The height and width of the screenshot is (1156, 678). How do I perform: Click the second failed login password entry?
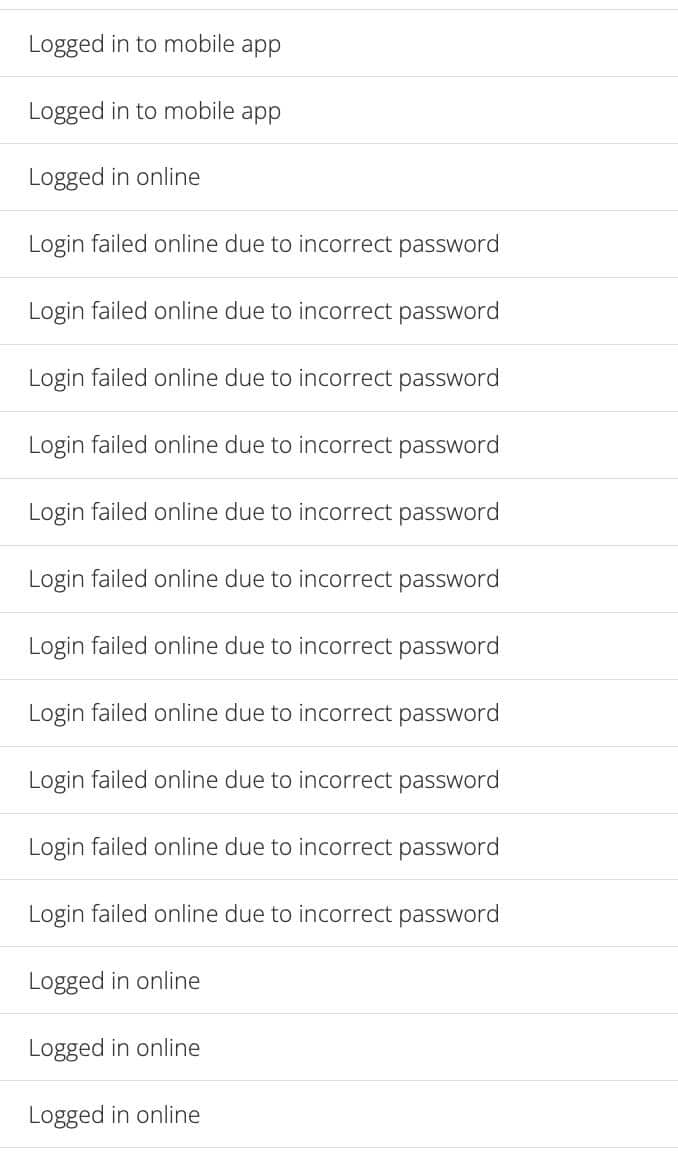point(263,311)
